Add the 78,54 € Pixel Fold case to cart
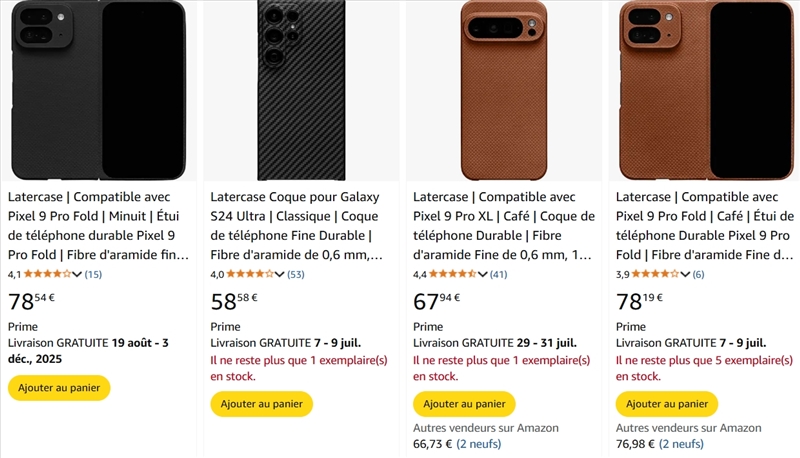 58,388
